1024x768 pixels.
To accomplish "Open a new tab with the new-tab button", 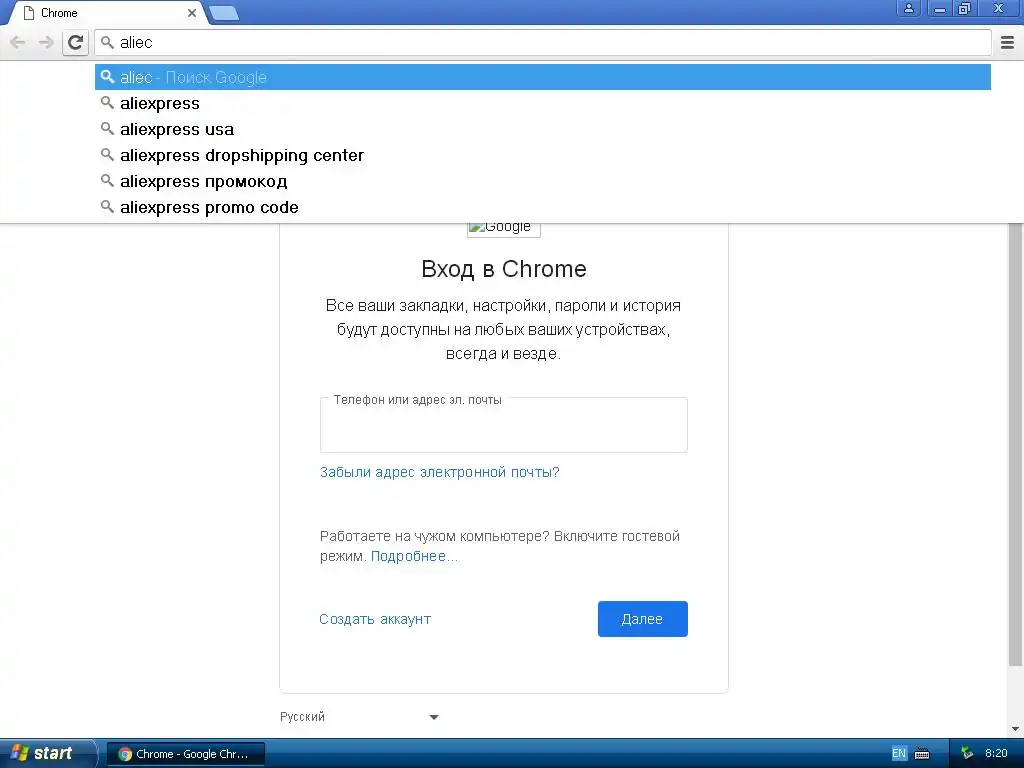I will point(224,13).
